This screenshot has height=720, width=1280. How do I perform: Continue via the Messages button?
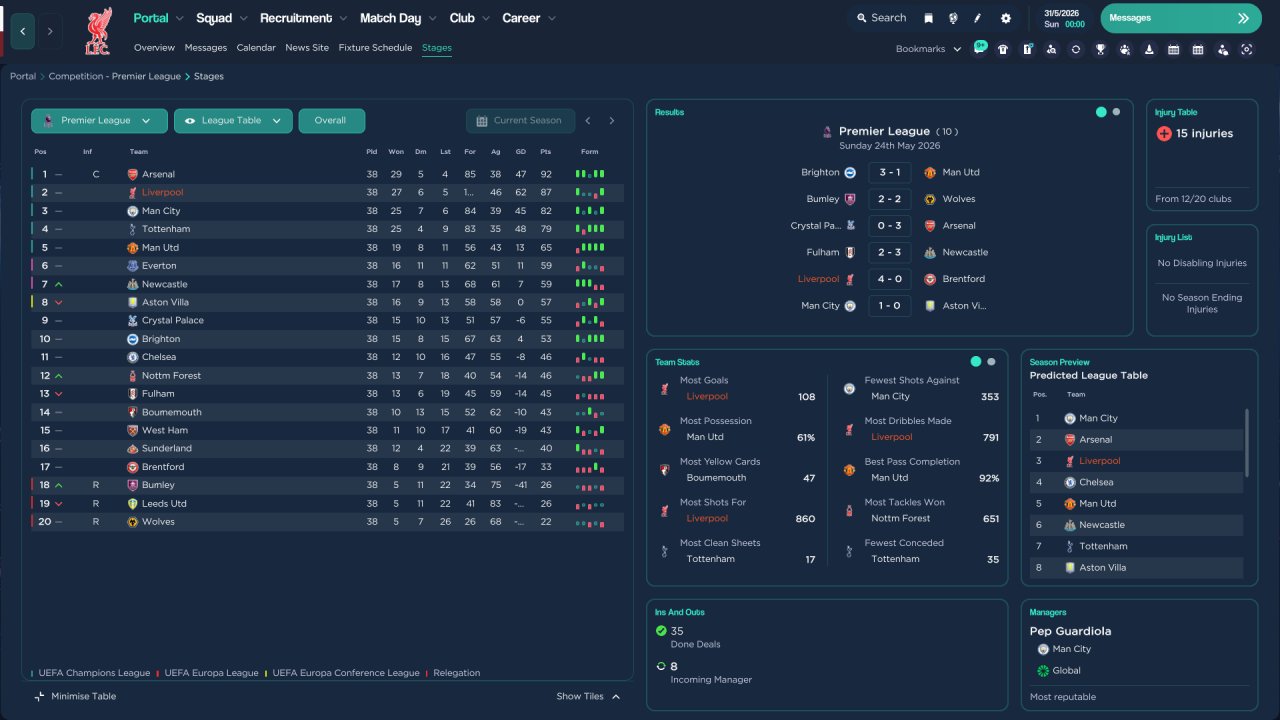click(1180, 18)
